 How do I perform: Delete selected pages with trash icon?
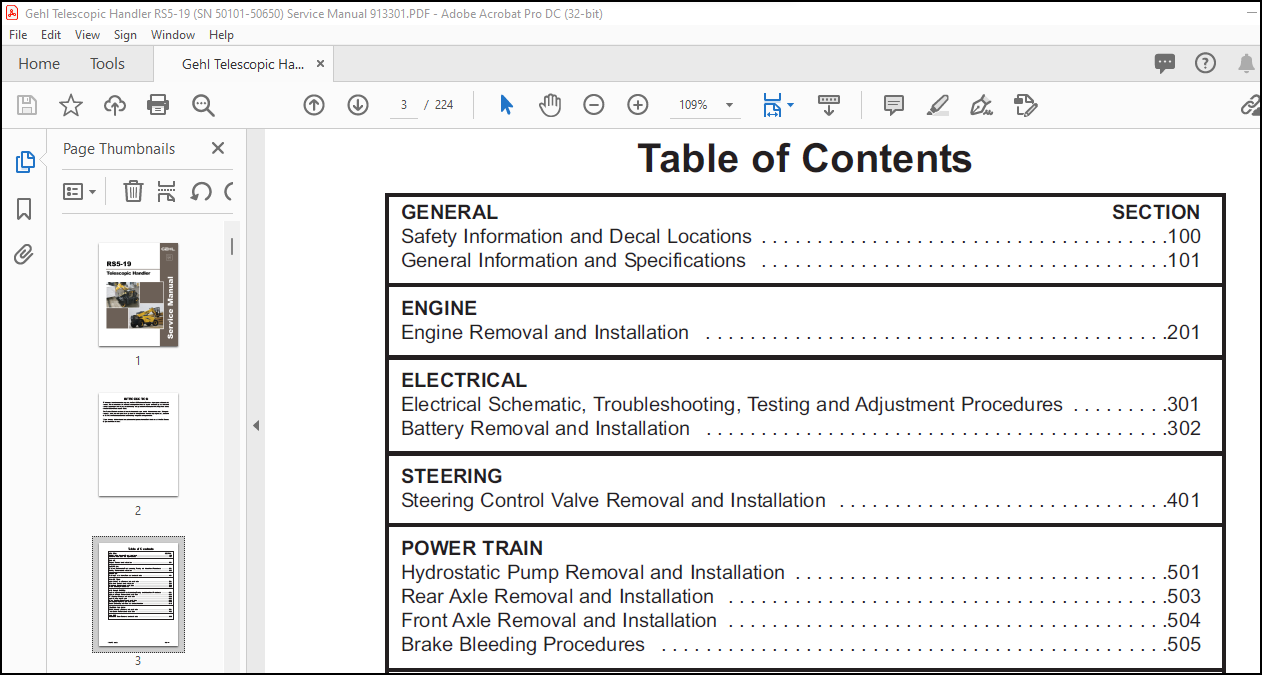click(133, 191)
